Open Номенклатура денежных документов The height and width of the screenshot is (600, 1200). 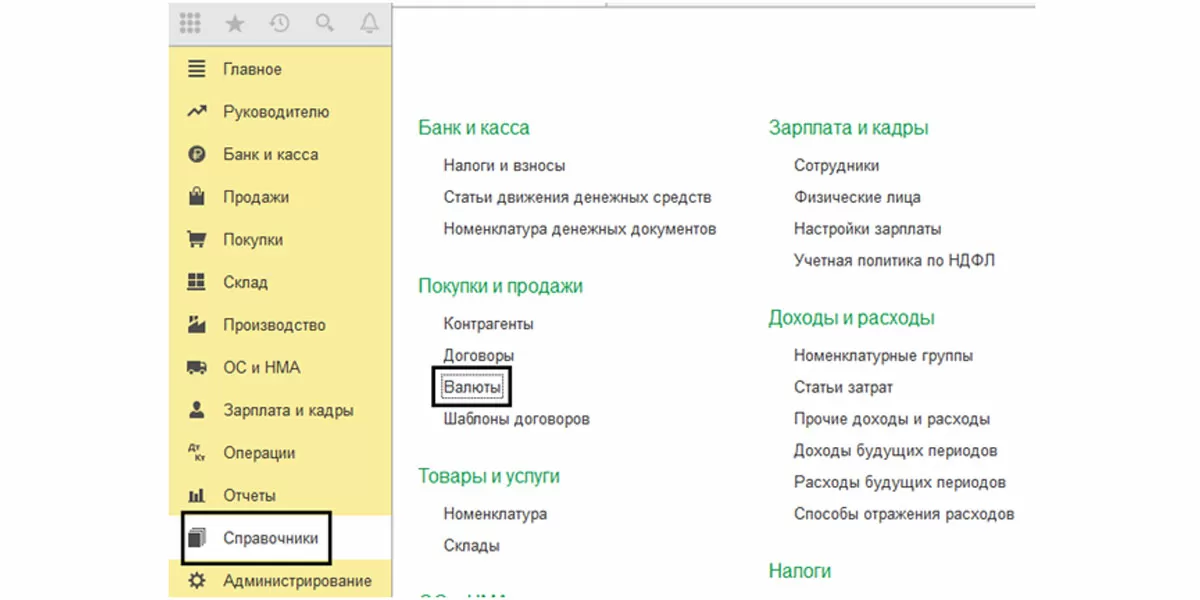(580, 229)
